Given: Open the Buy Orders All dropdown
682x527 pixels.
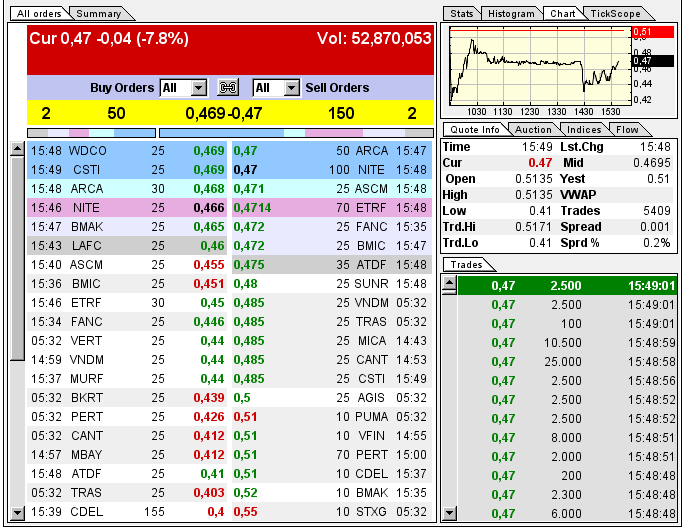Looking at the screenshot, I should click(184, 88).
